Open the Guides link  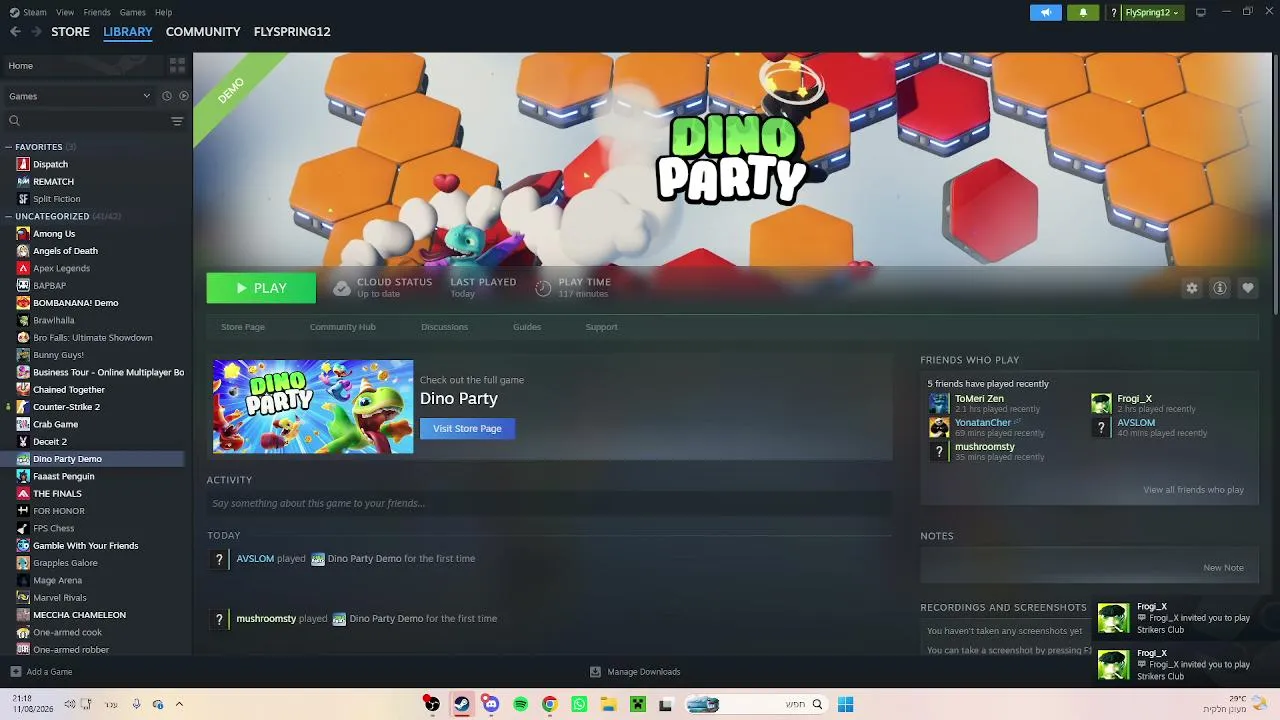tap(527, 327)
